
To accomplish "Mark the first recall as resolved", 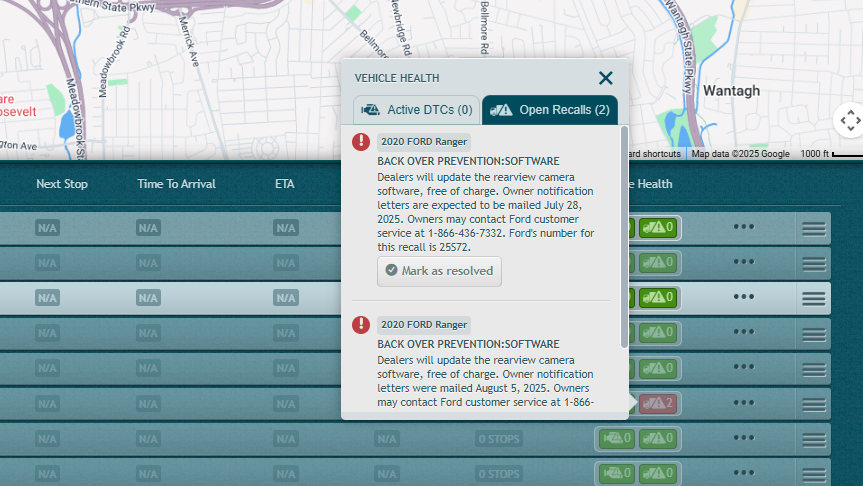I will pos(439,271).
